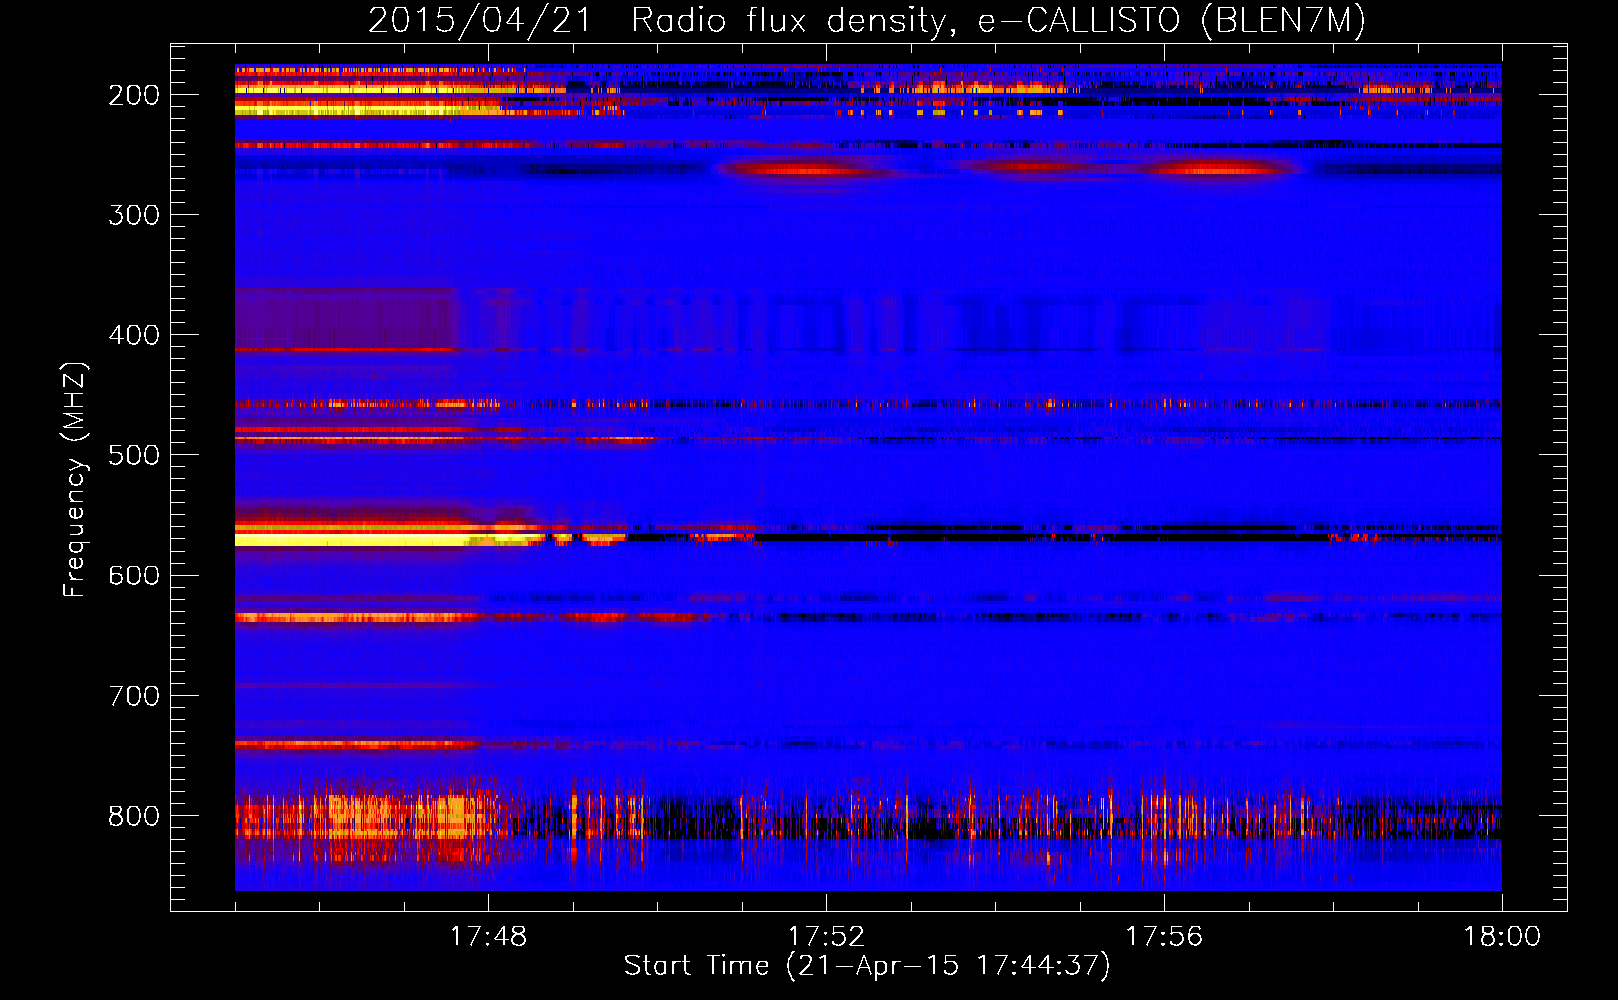Click the plot title 'Radio flux density, e-CALLISTO (BLEN7M)'
1618x1000 pixels.
pyautogui.click(x=998, y=21)
